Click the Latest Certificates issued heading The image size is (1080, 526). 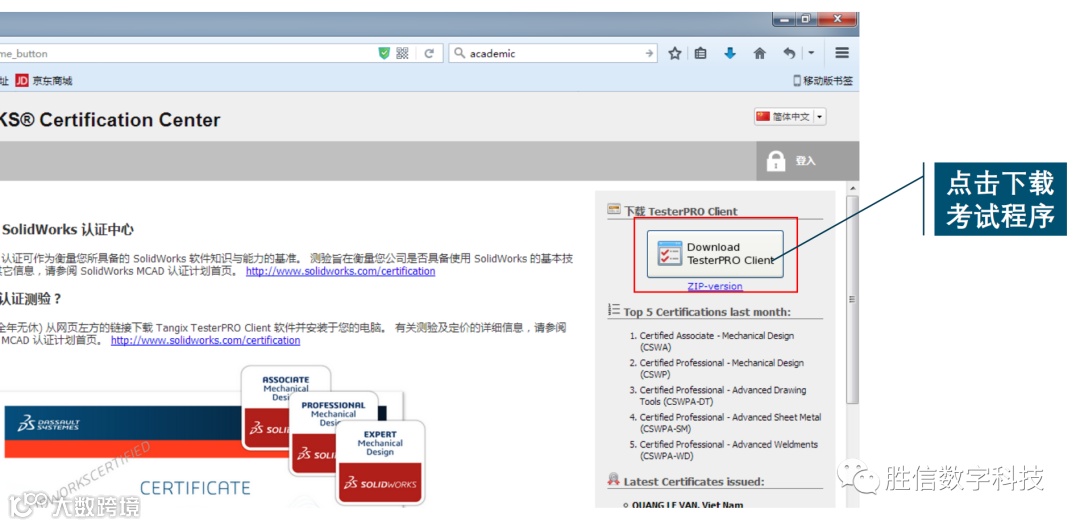pos(694,481)
